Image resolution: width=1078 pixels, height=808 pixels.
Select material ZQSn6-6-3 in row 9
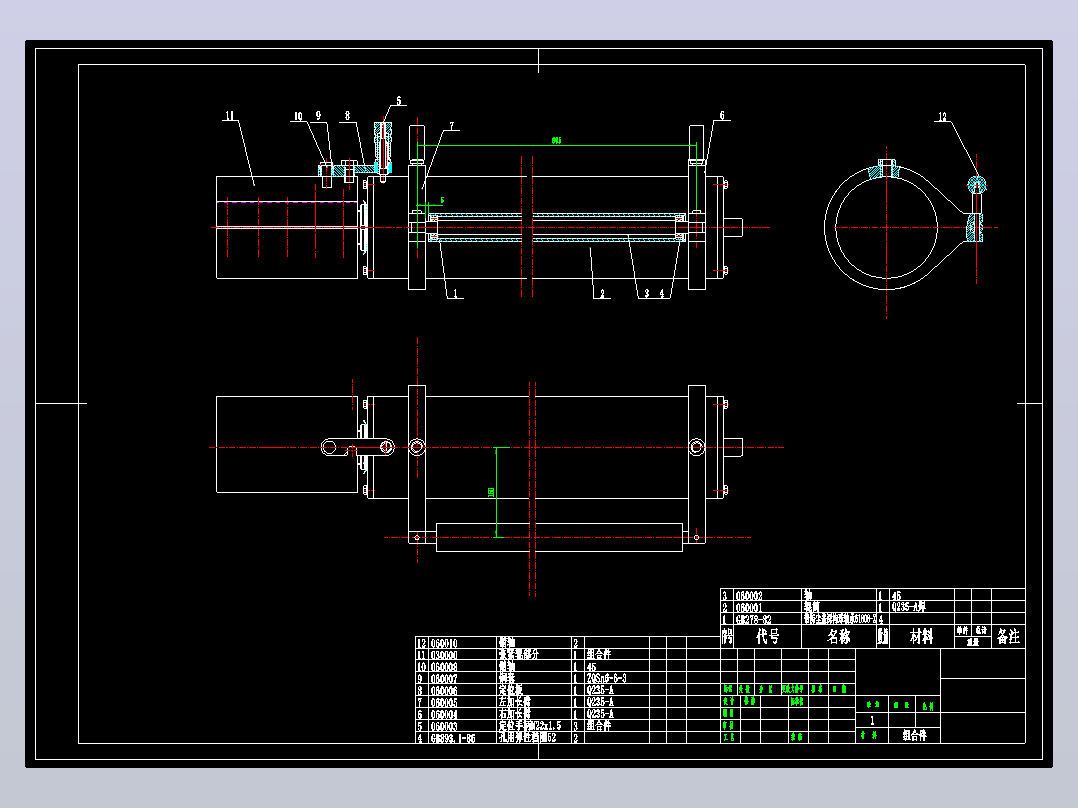(x=606, y=678)
